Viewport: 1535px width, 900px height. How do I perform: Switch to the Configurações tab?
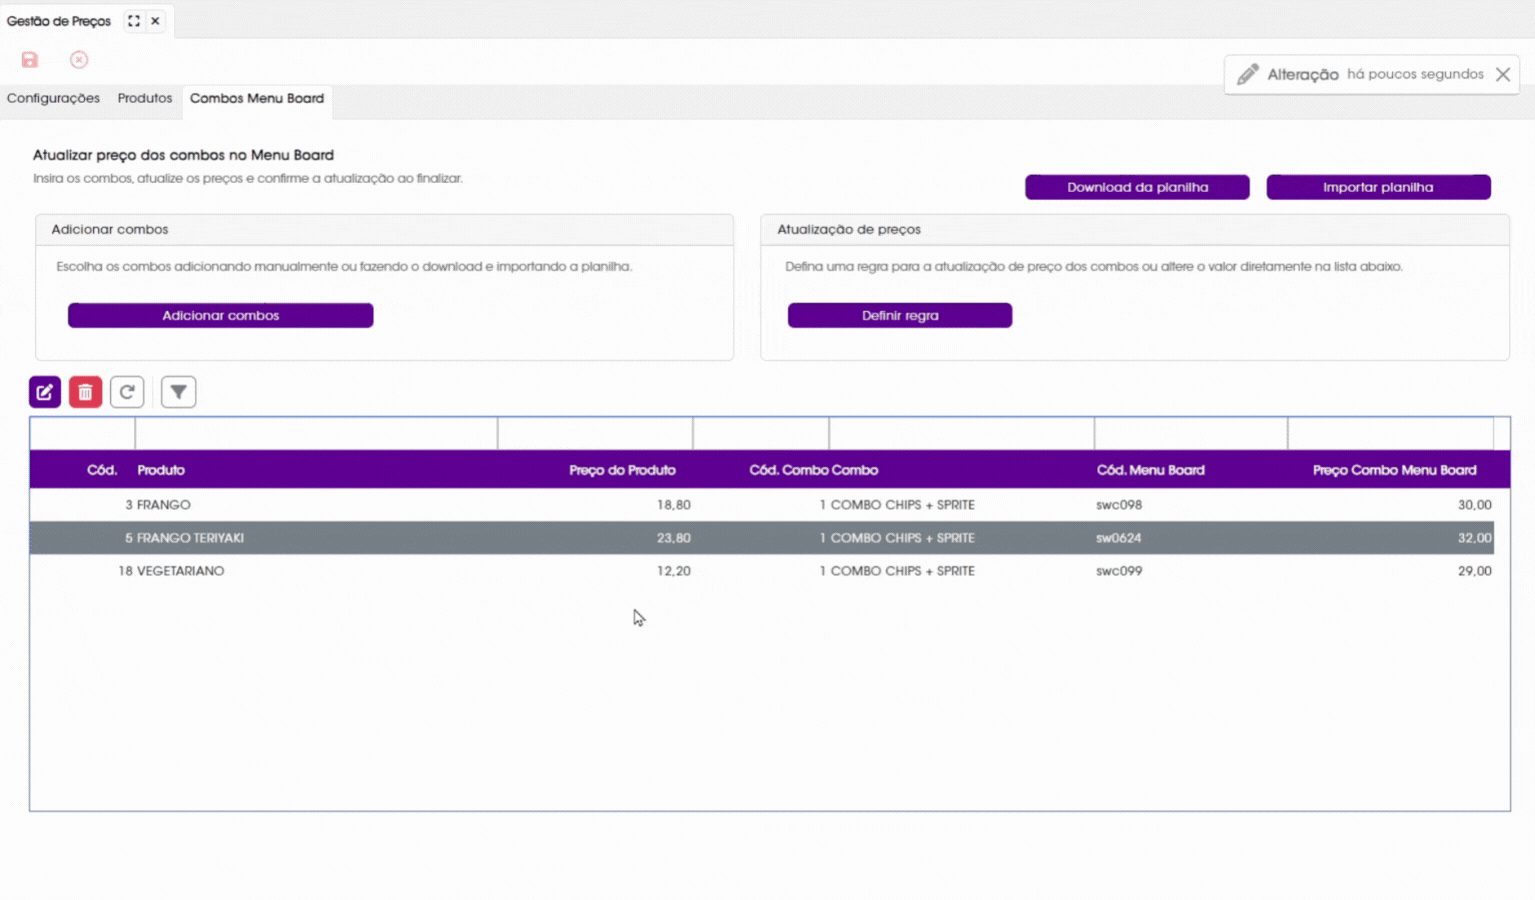coord(53,98)
